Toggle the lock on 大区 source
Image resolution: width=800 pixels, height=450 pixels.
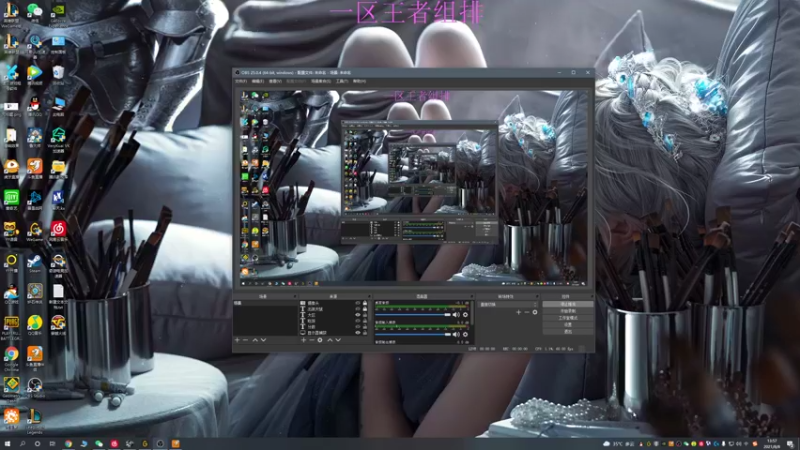[365, 315]
